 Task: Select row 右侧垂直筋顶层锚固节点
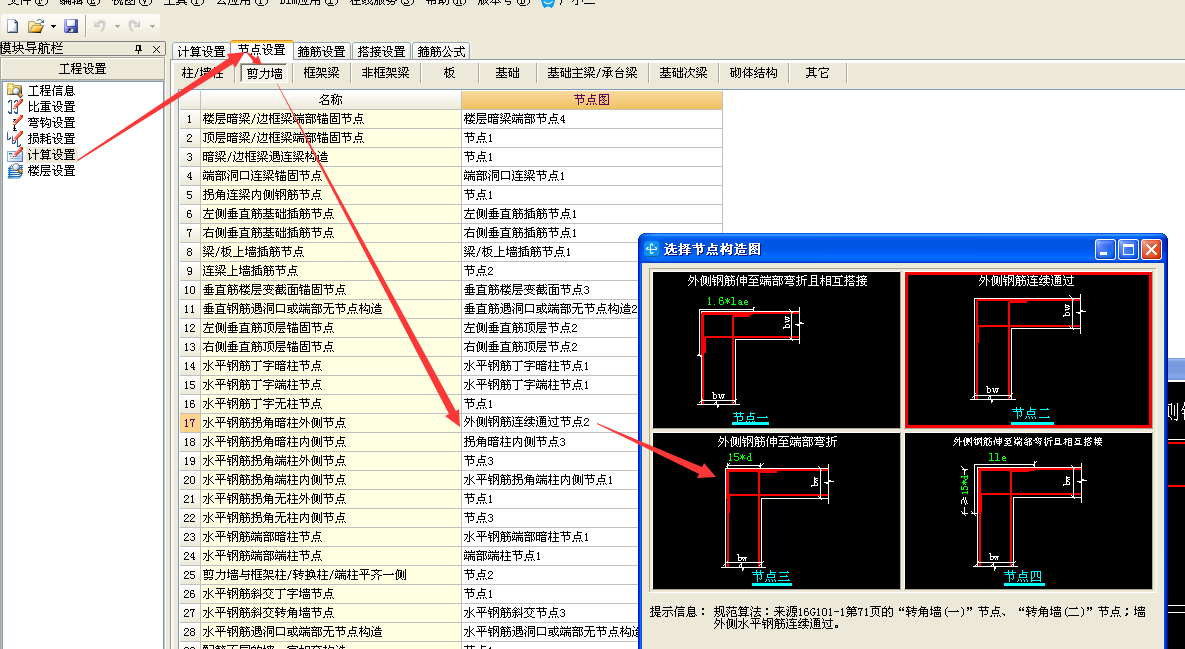point(330,347)
